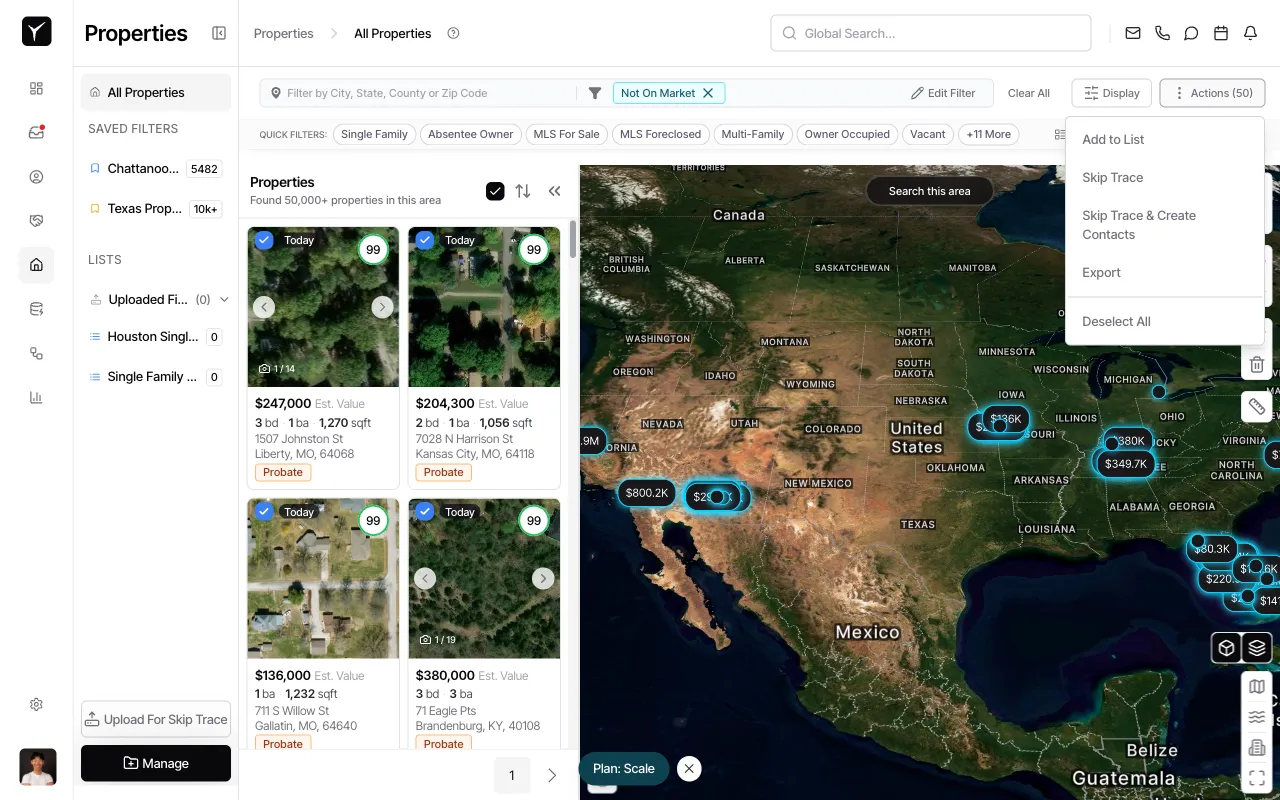The height and width of the screenshot is (800, 1280).
Task: Open notifications bell icon
Action: [x=1250, y=33]
